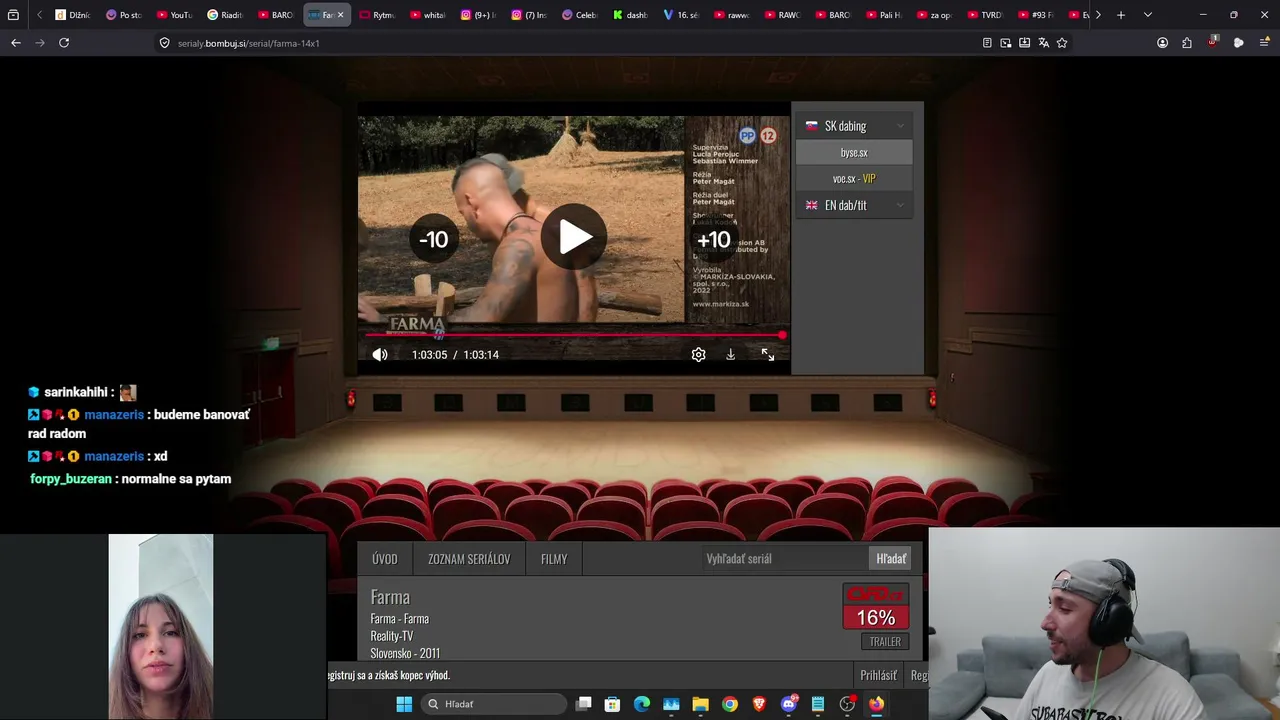Open Task View from the taskbar
Image resolution: width=1280 pixels, height=720 pixels.
tap(584, 704)
